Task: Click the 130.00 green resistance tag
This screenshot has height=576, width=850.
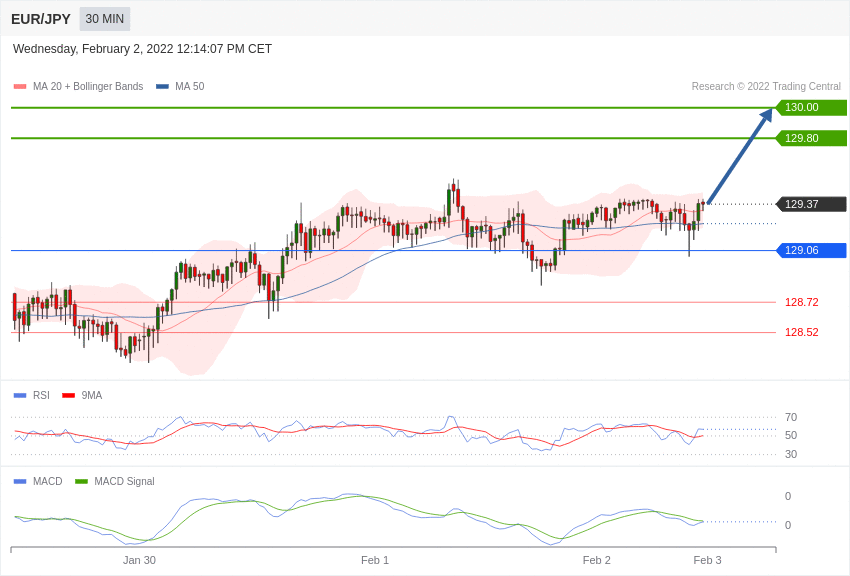Action: 812,107
